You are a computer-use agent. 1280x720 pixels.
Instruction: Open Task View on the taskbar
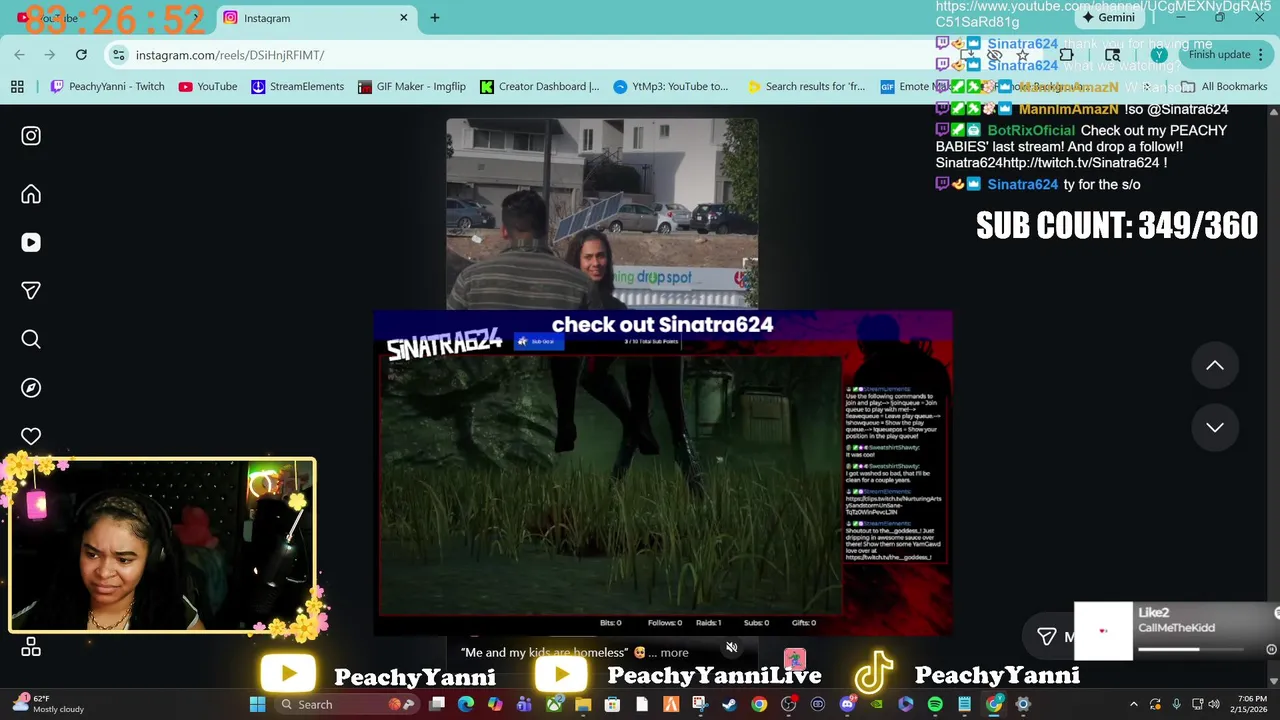coord(437,705)
